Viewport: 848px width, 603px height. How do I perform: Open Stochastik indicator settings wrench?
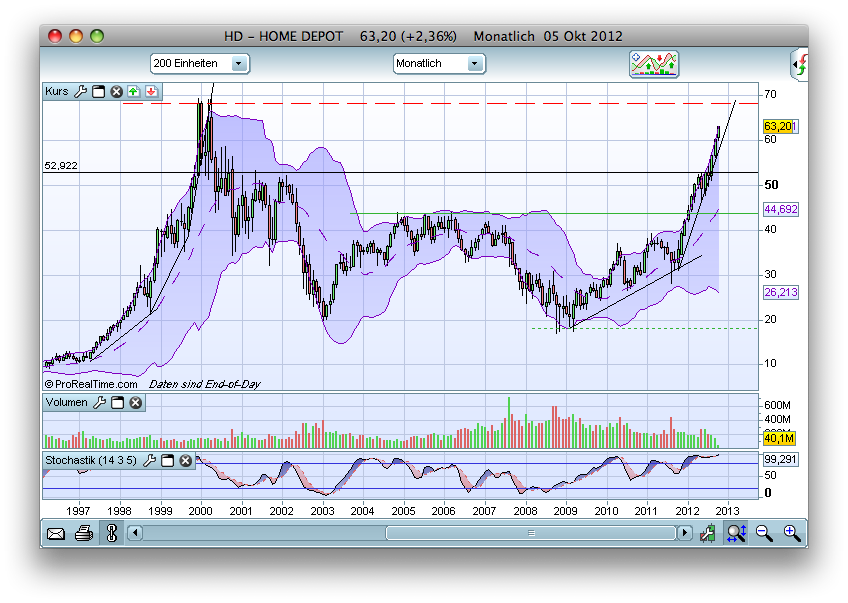click(149, 461)
